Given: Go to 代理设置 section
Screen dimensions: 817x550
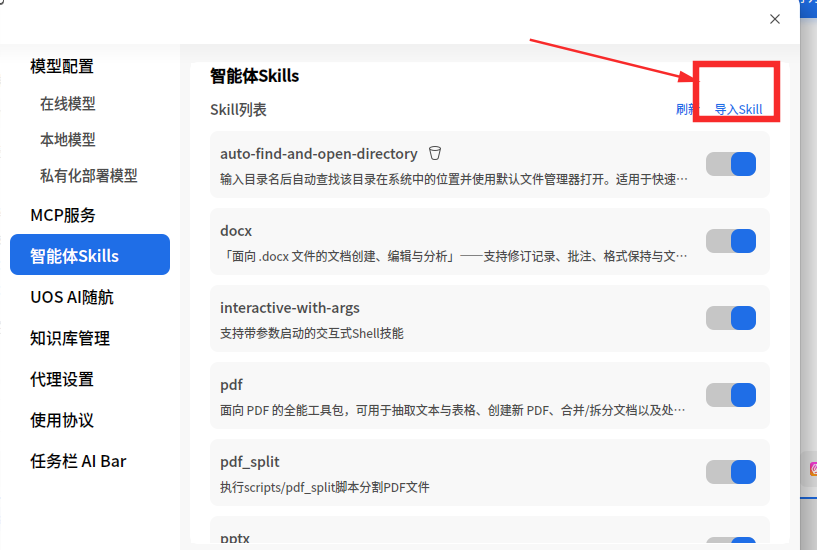Looking at the screenshot, I should point(62,380).
